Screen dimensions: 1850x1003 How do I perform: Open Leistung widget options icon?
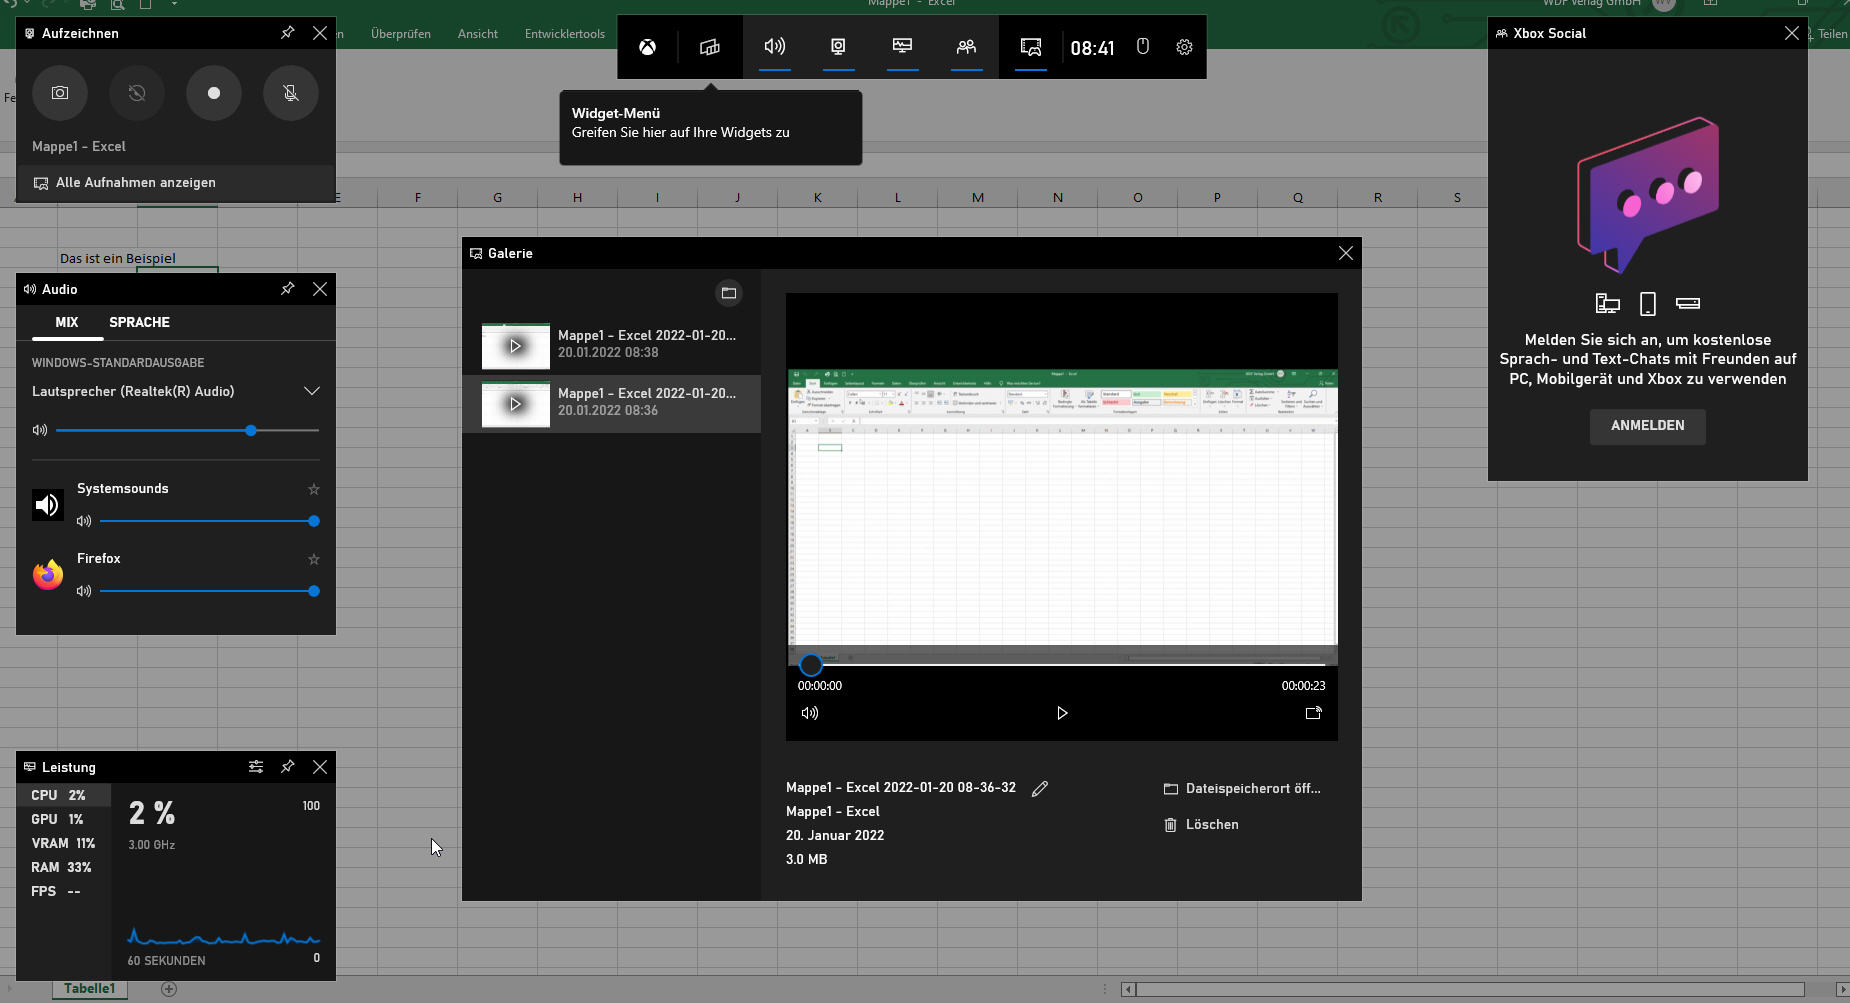click(x=256, y=767)
